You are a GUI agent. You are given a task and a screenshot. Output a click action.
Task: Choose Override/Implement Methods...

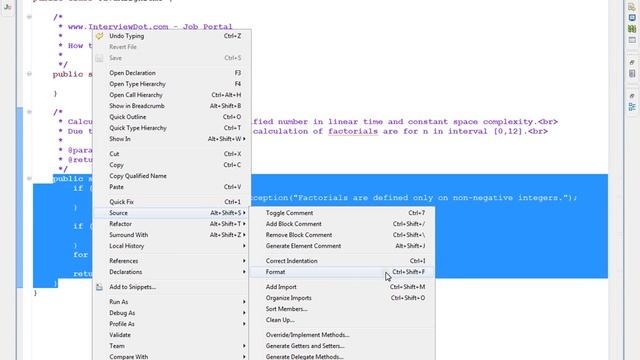342,335
